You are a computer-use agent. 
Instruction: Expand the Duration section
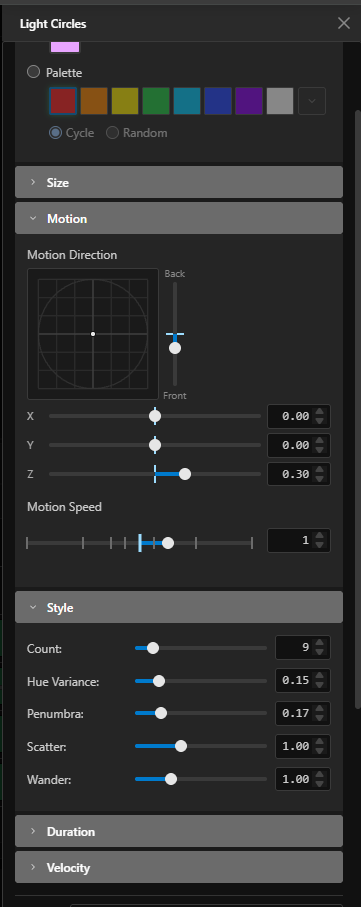(x=179, y=831)
